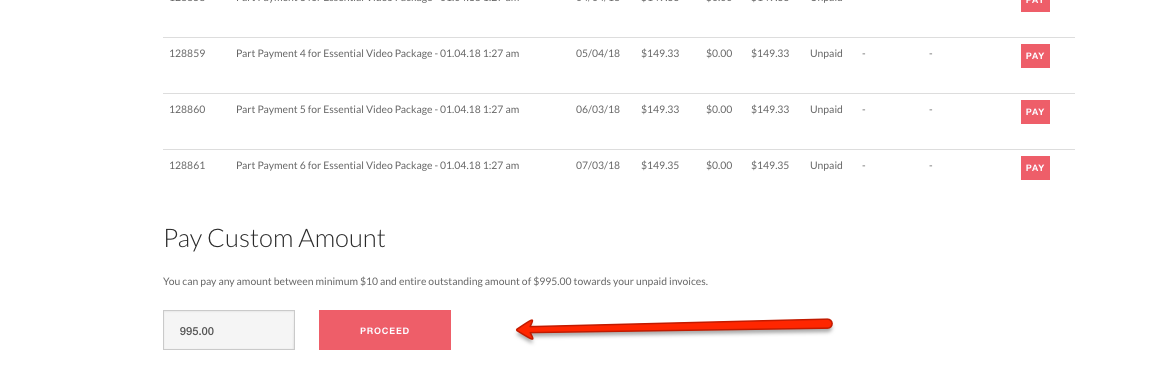Click the PROCEED button
1165x385 pixels.
coord(385,330)
